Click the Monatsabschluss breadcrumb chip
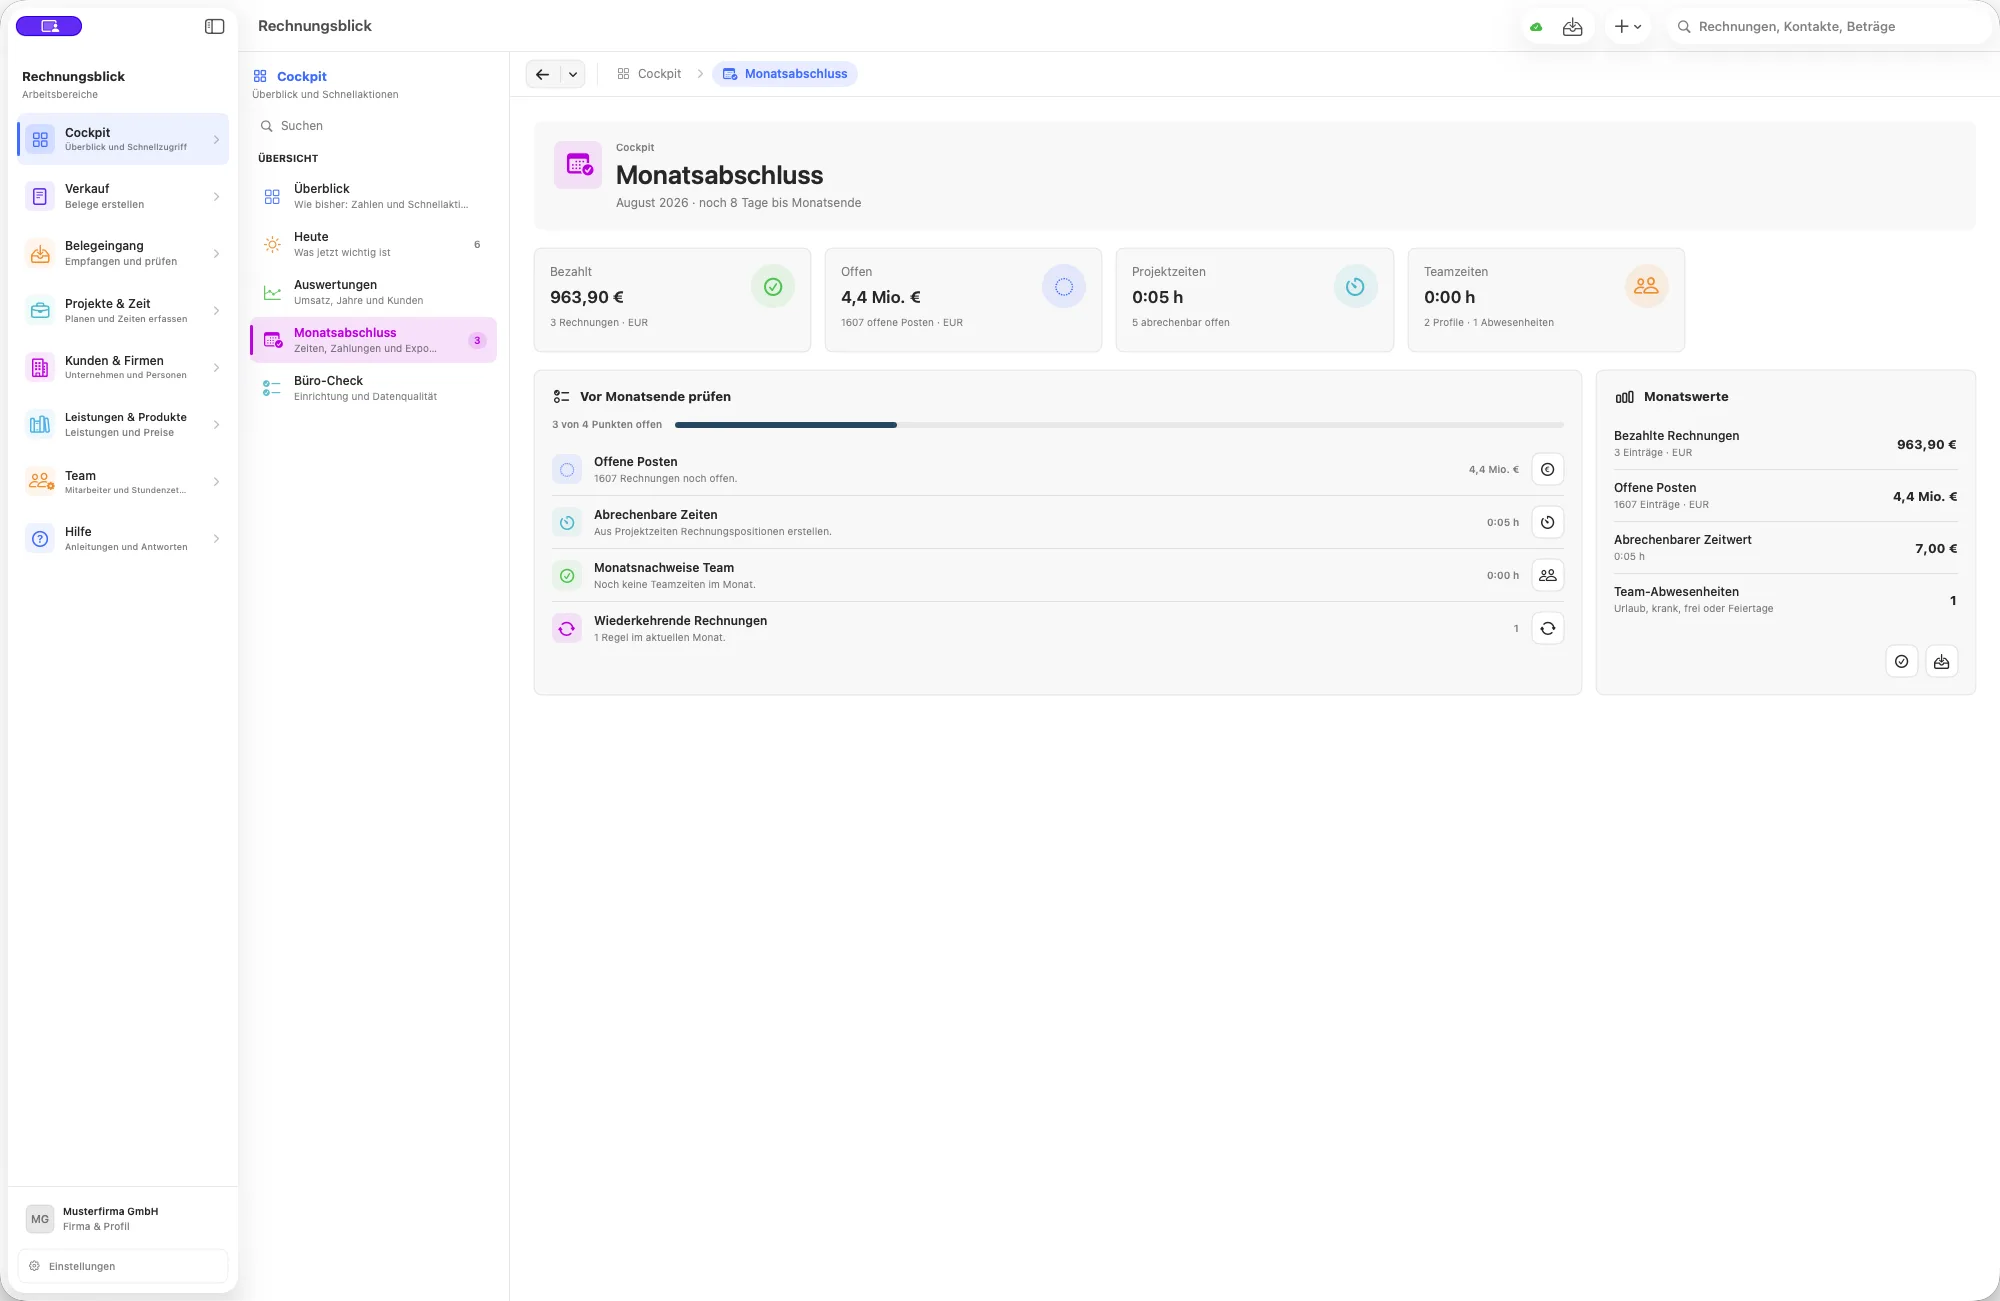 (x=785, y=74)
